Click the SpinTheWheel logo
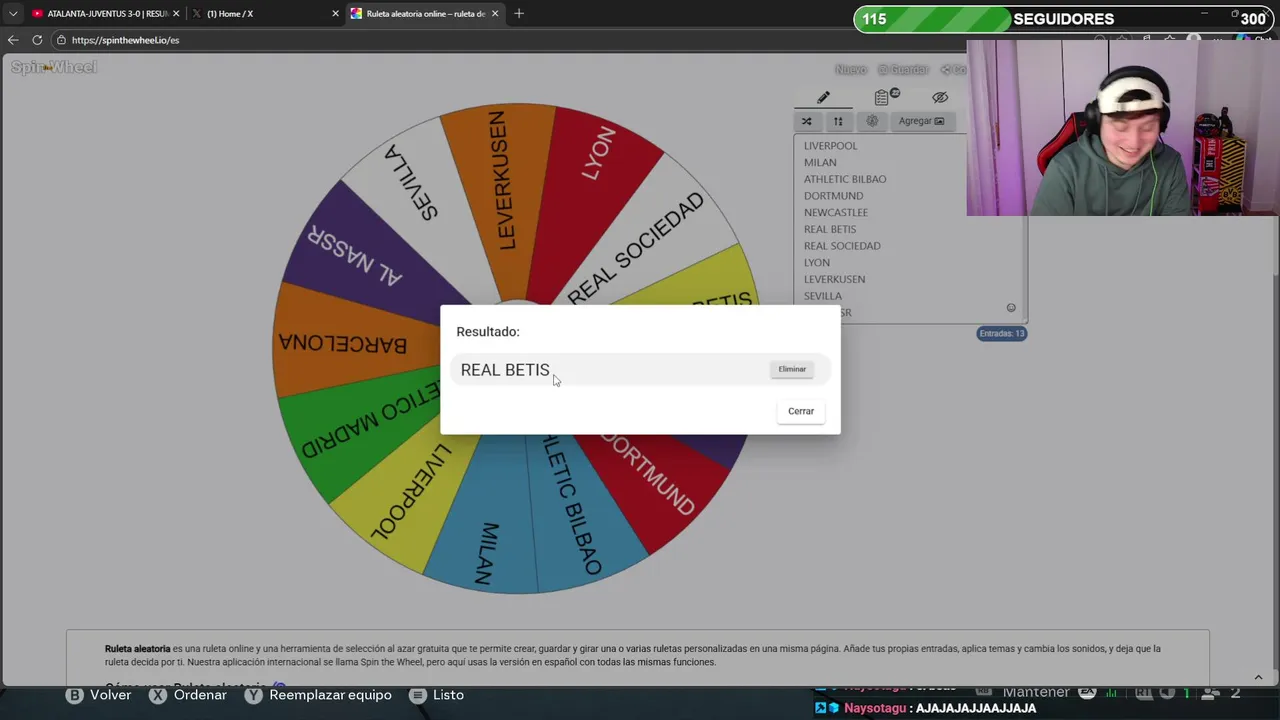 54,67
